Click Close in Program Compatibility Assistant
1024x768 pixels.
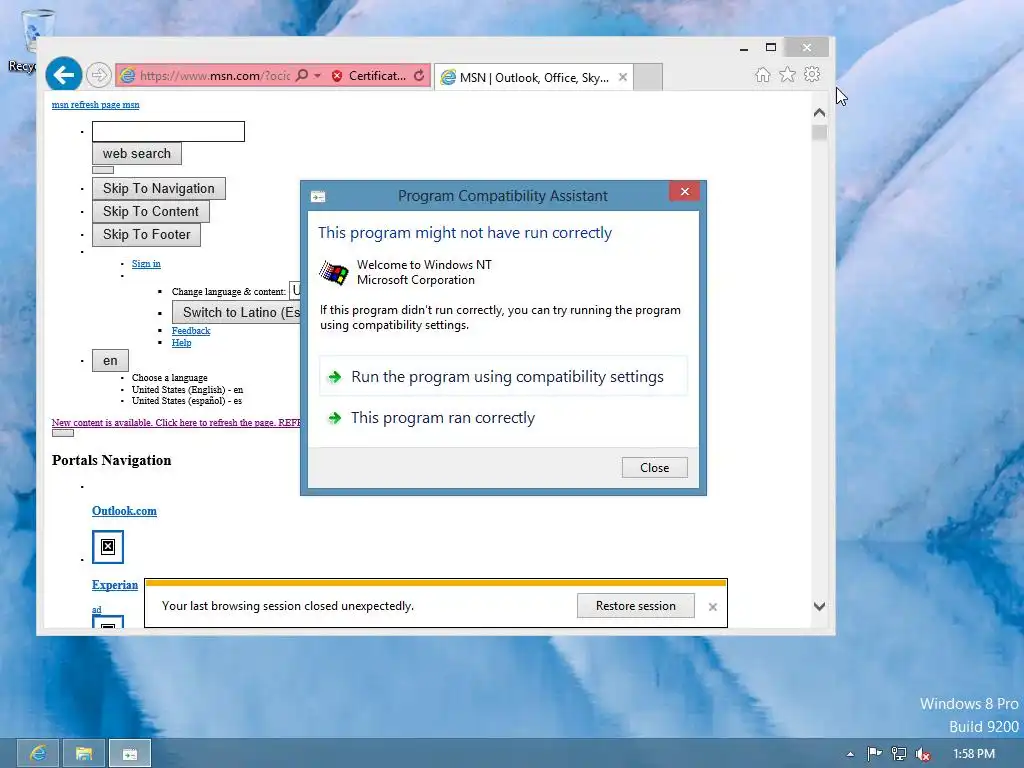pos(654,468)
